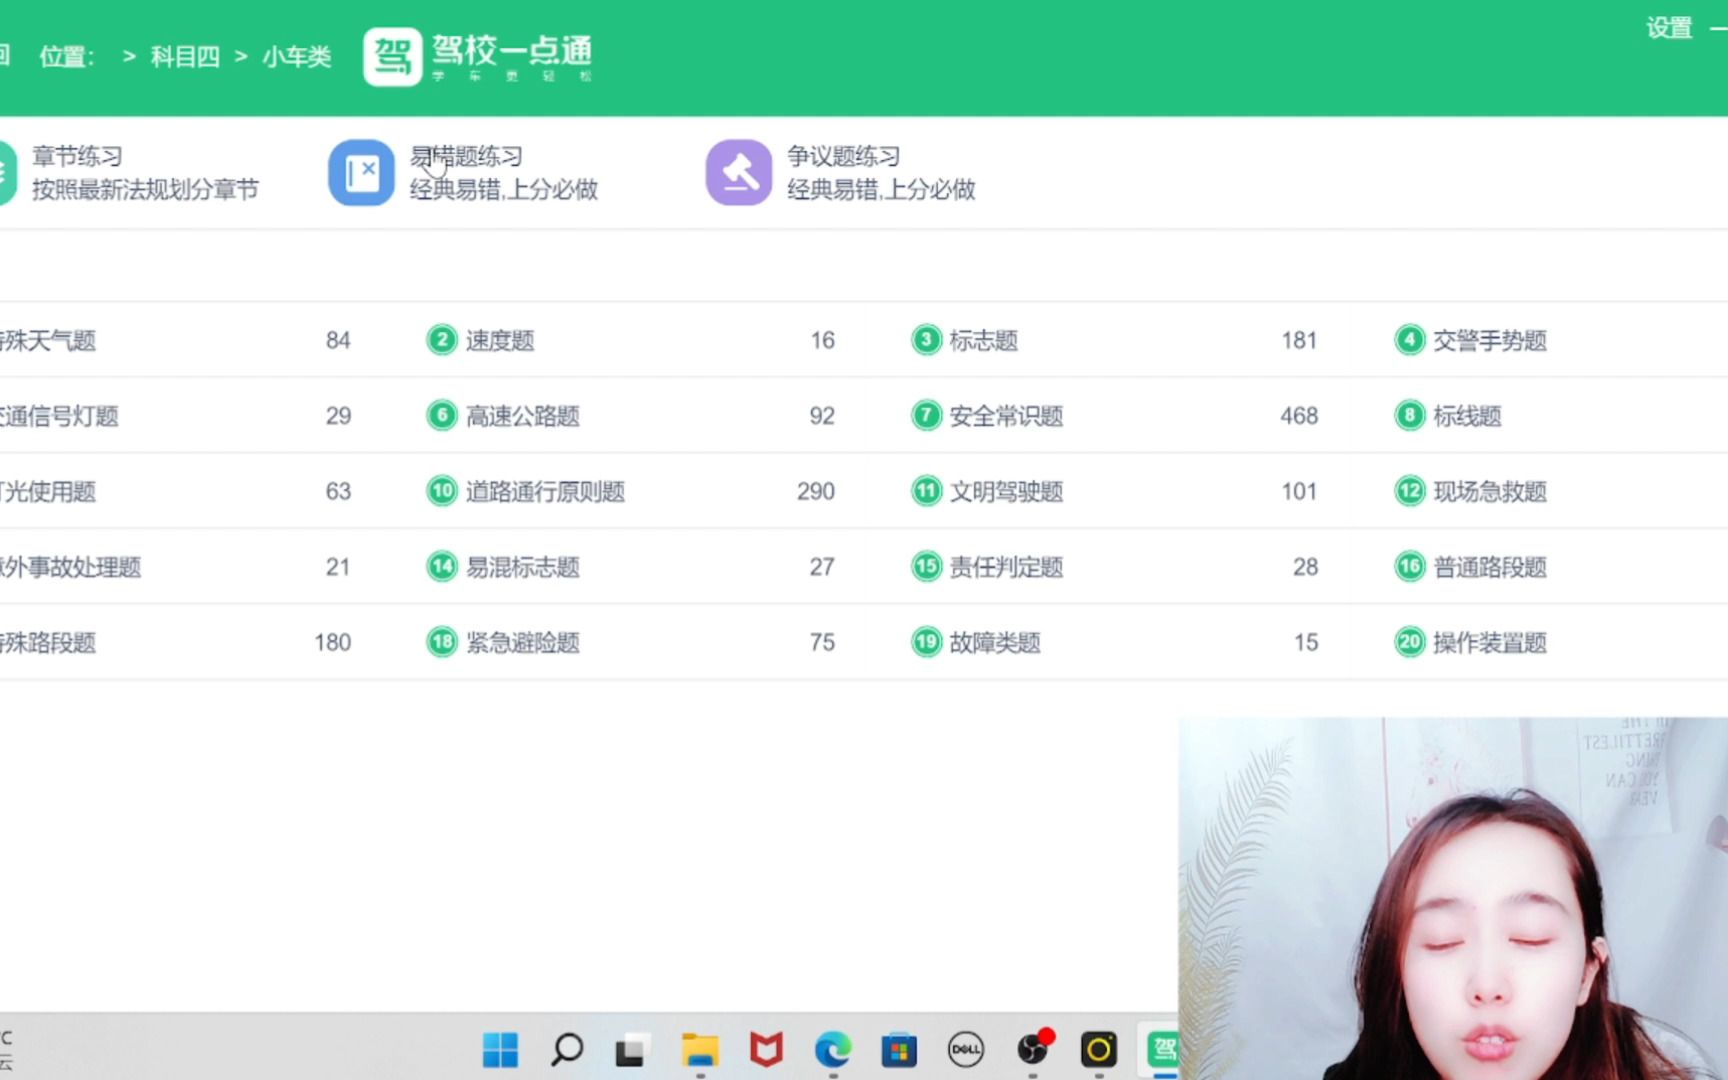Select number 18 badge for 紧急避险题

pos(442,642)
